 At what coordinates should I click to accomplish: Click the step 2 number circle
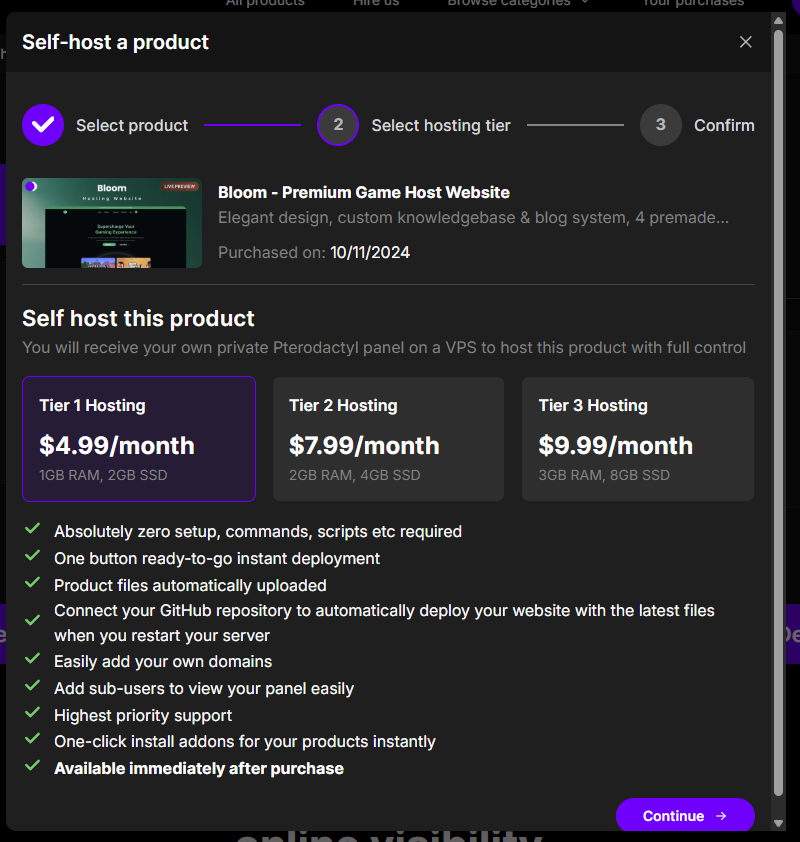point(338,125)
